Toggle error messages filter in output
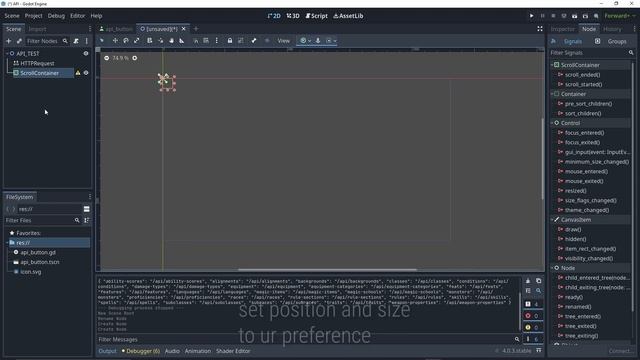640x360 pixels. (532, 316)
